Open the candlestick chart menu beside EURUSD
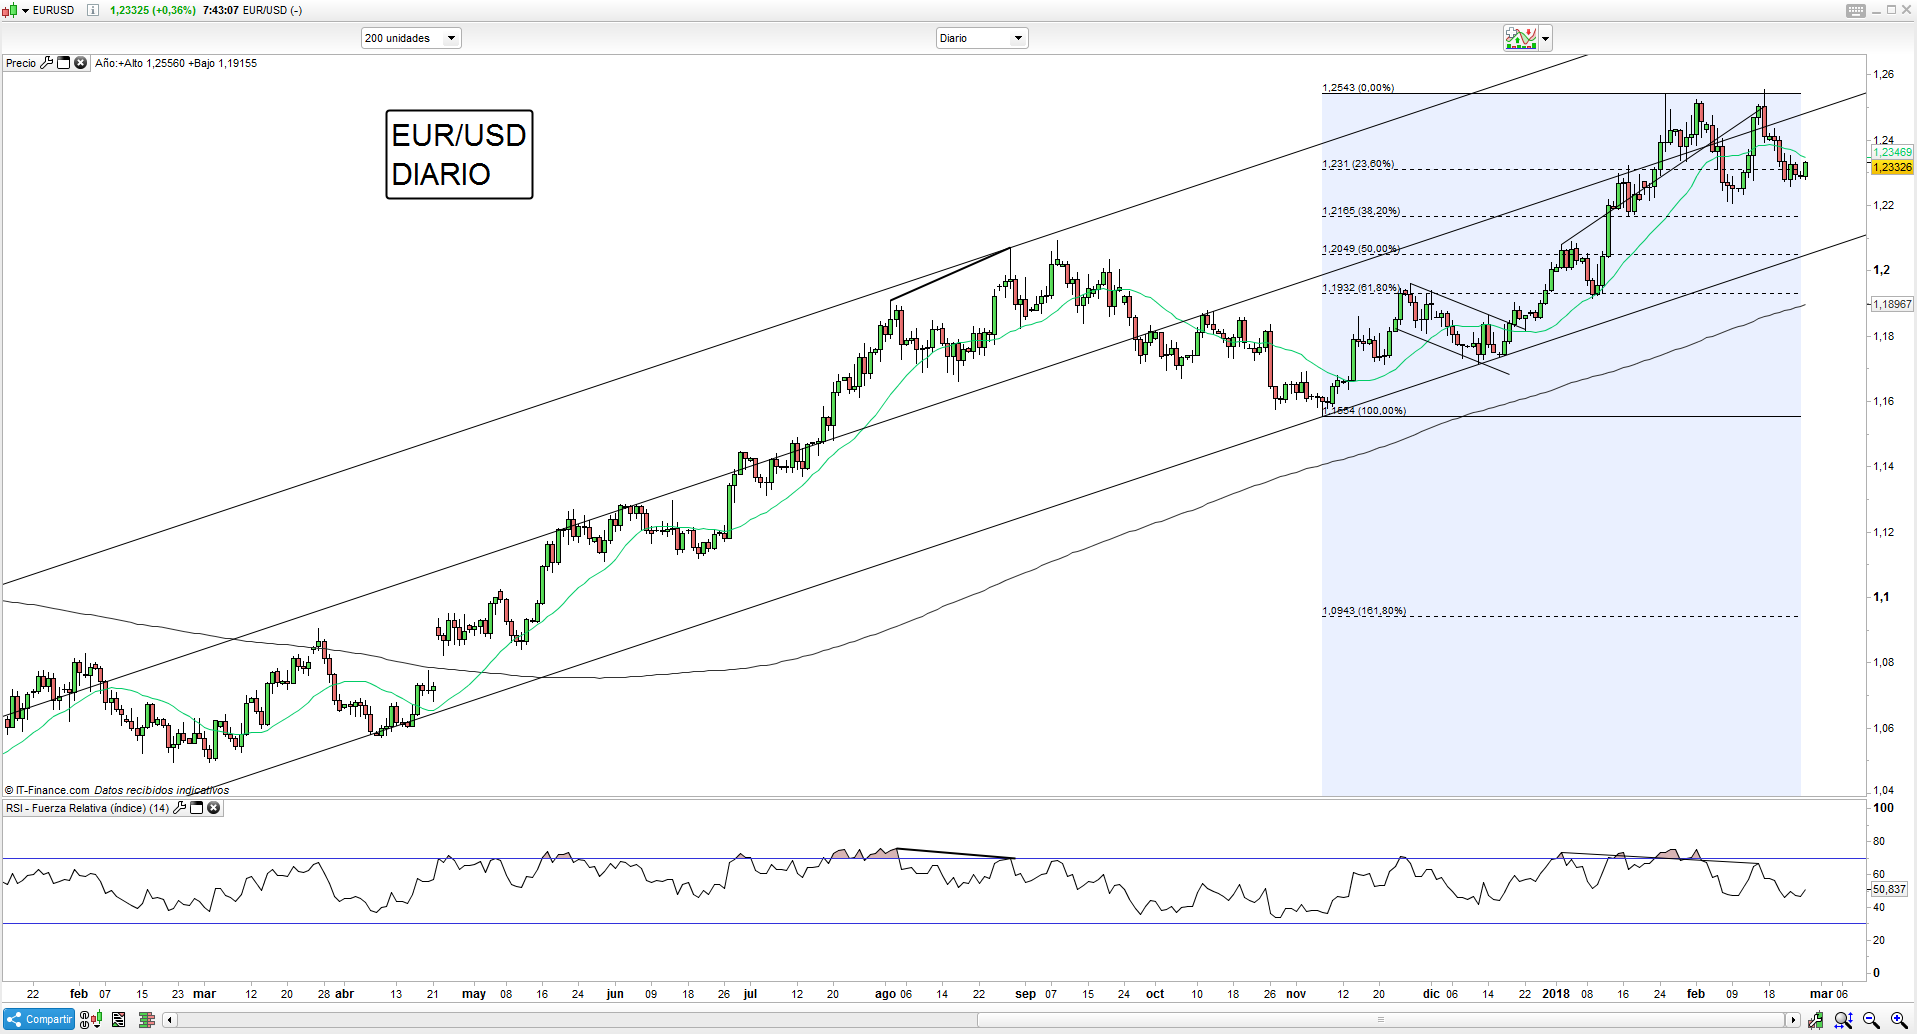This screenshot has width=1917, height=1034. click(x=9, y=10)
